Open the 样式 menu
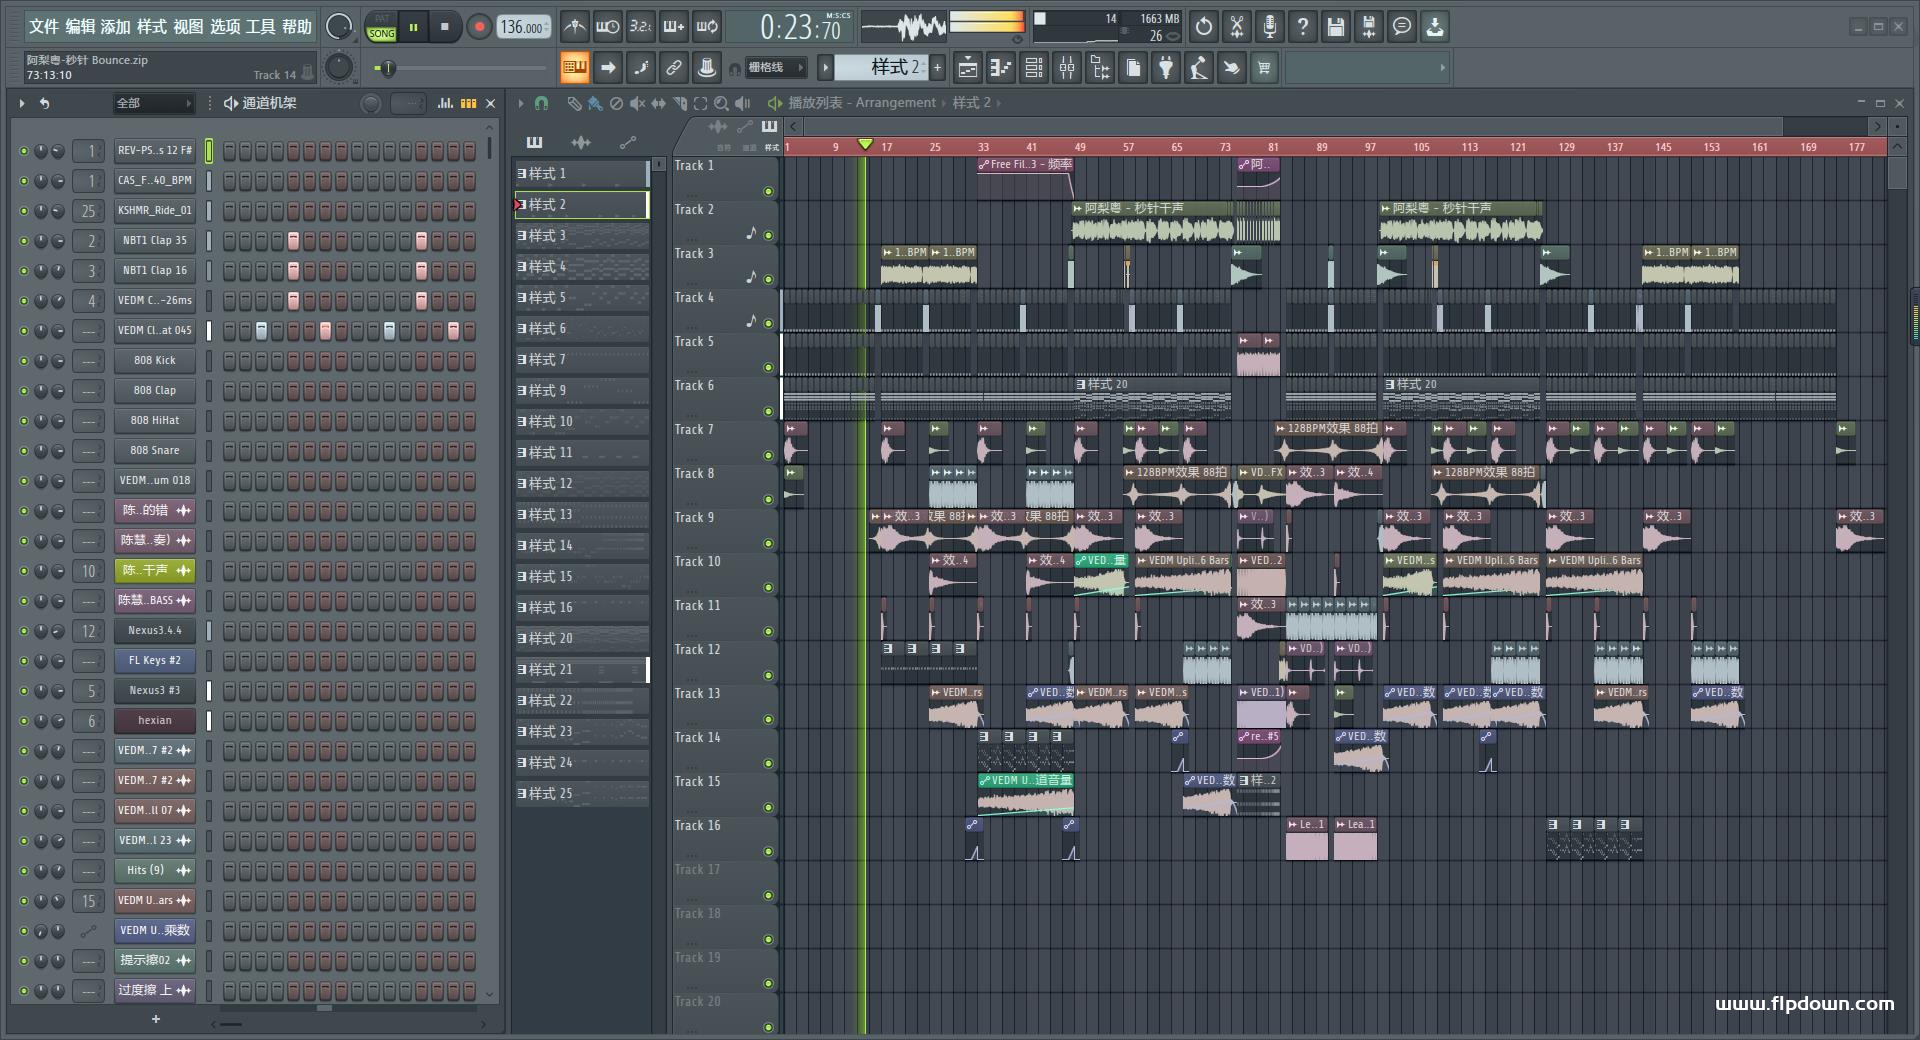This screenshot has width=1920, height=1040. pos(152,27)
